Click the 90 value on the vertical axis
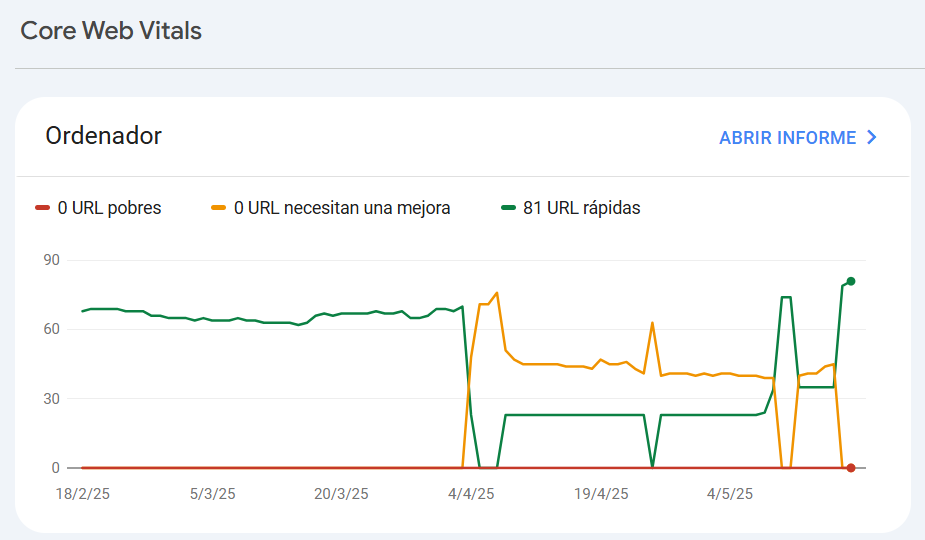Viewport: 925px width, 540px height. pos(50,260)
